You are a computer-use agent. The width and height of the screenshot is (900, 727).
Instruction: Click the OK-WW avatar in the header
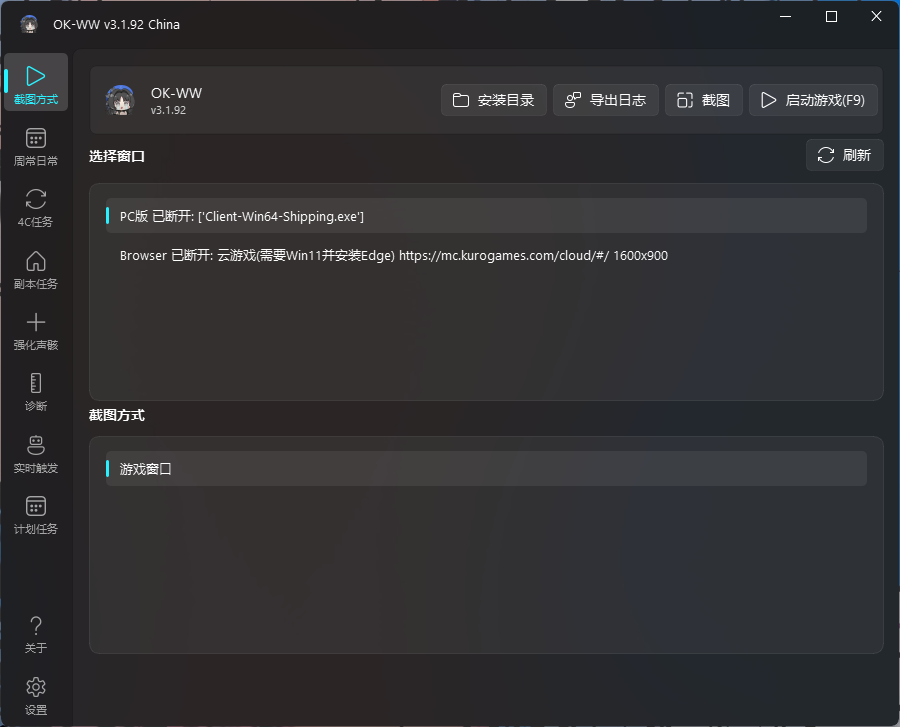point(120,100)
